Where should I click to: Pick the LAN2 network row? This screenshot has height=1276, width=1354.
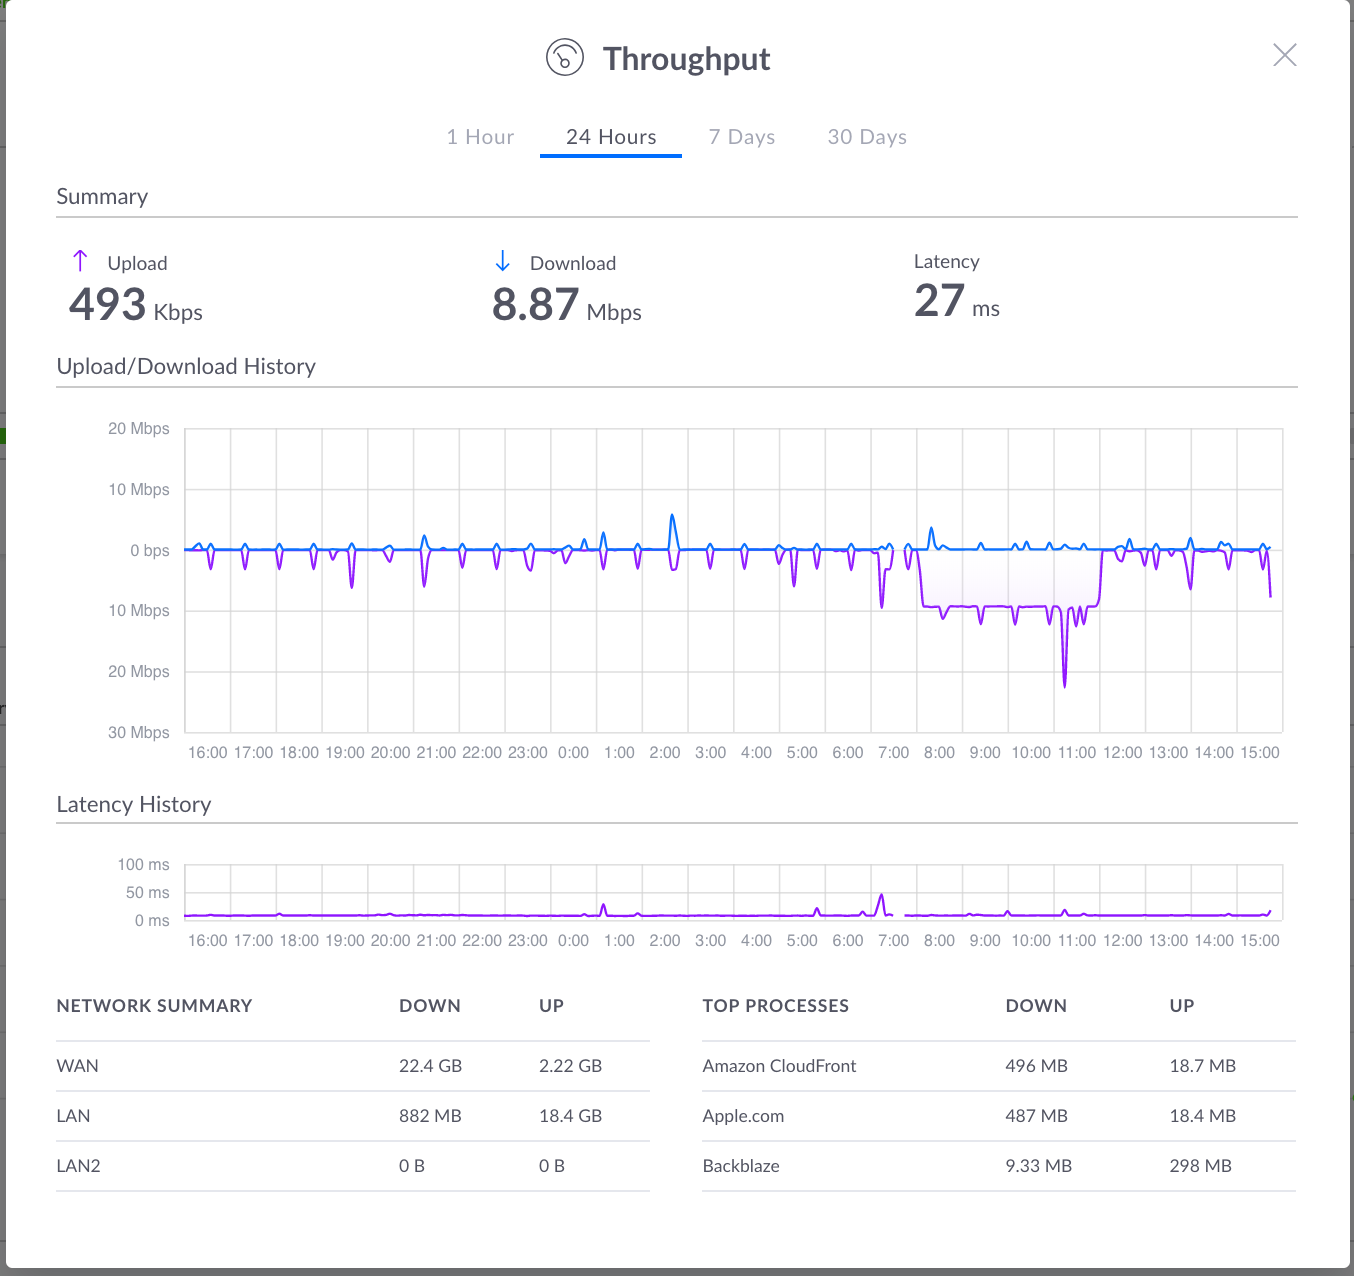pos(79,1166)
